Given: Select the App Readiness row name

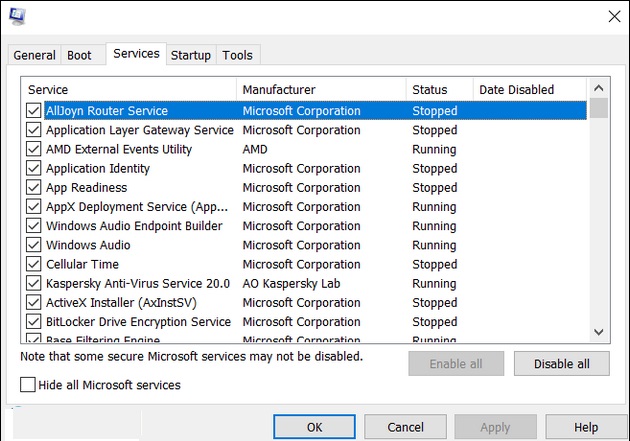Looking at the screenshot, I should 86,188.
